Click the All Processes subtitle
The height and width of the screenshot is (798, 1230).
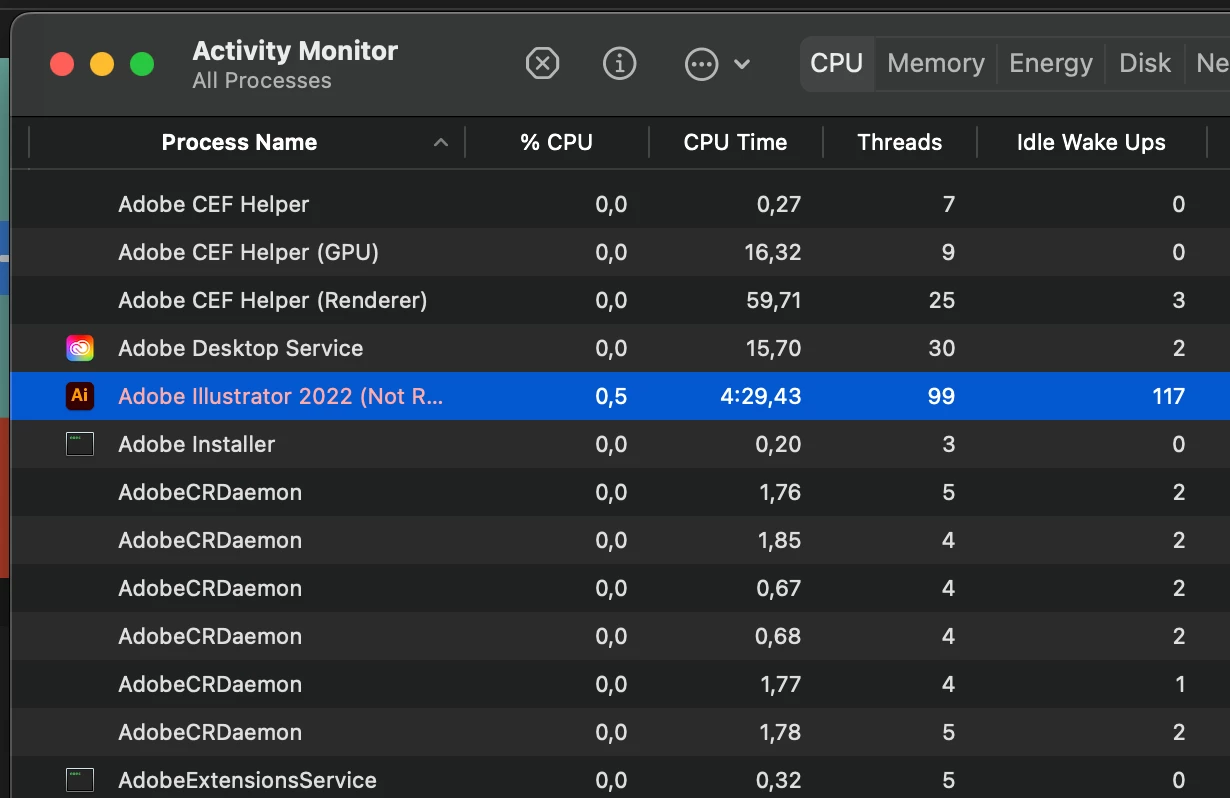coord(262,81)
